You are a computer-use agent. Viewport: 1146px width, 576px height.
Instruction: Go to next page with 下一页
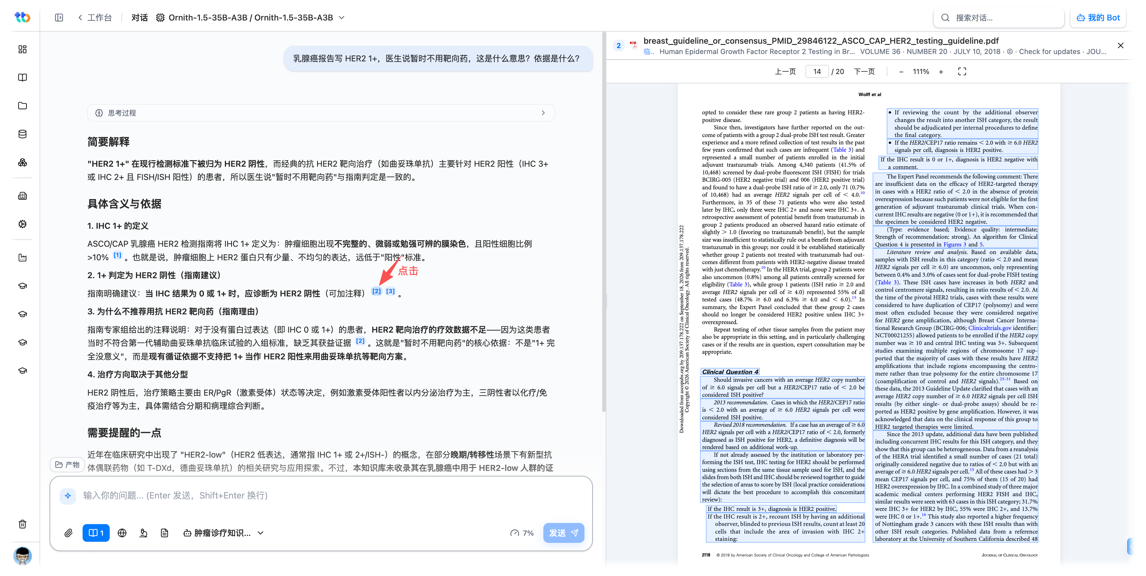pos(864,72)
